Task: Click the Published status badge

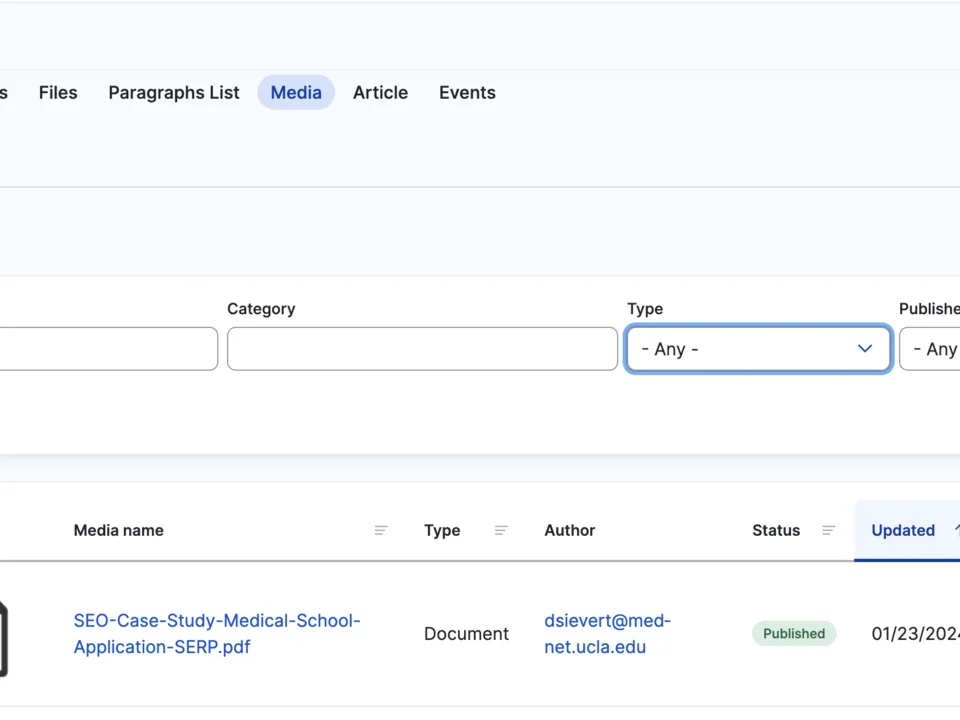Action: coord(794,633)
